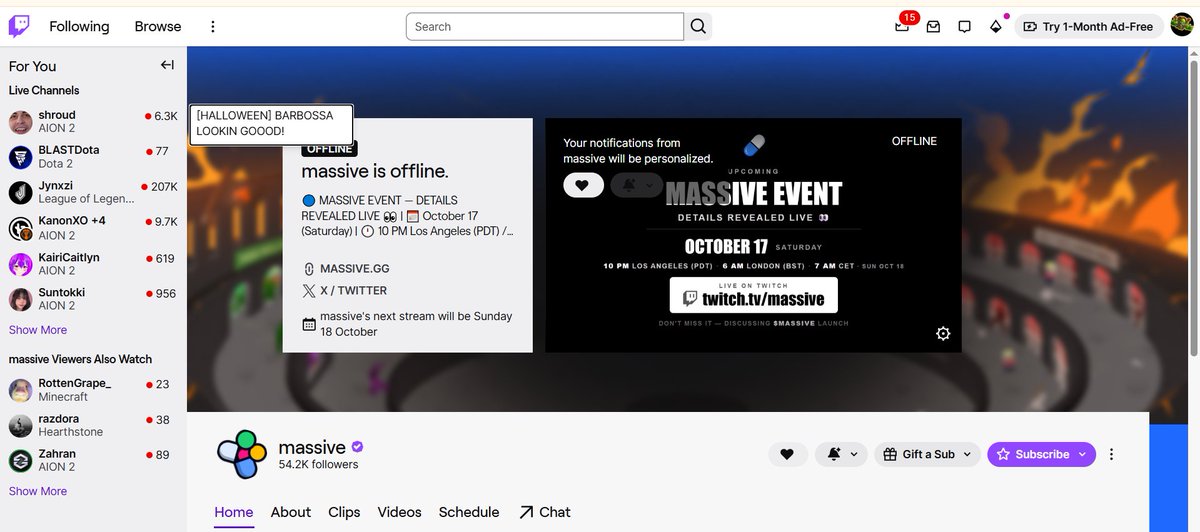Open KairiCaitlyn channel avatar
Screen dimensions: 1200x532
point(21,264)
